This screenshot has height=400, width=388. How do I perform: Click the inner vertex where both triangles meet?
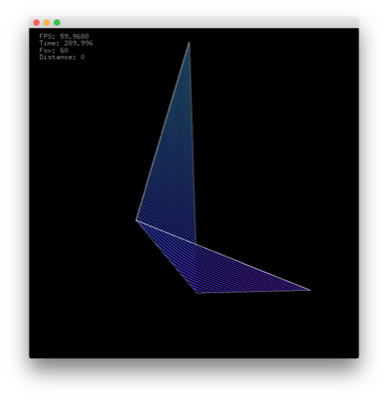tap(196, 244)
